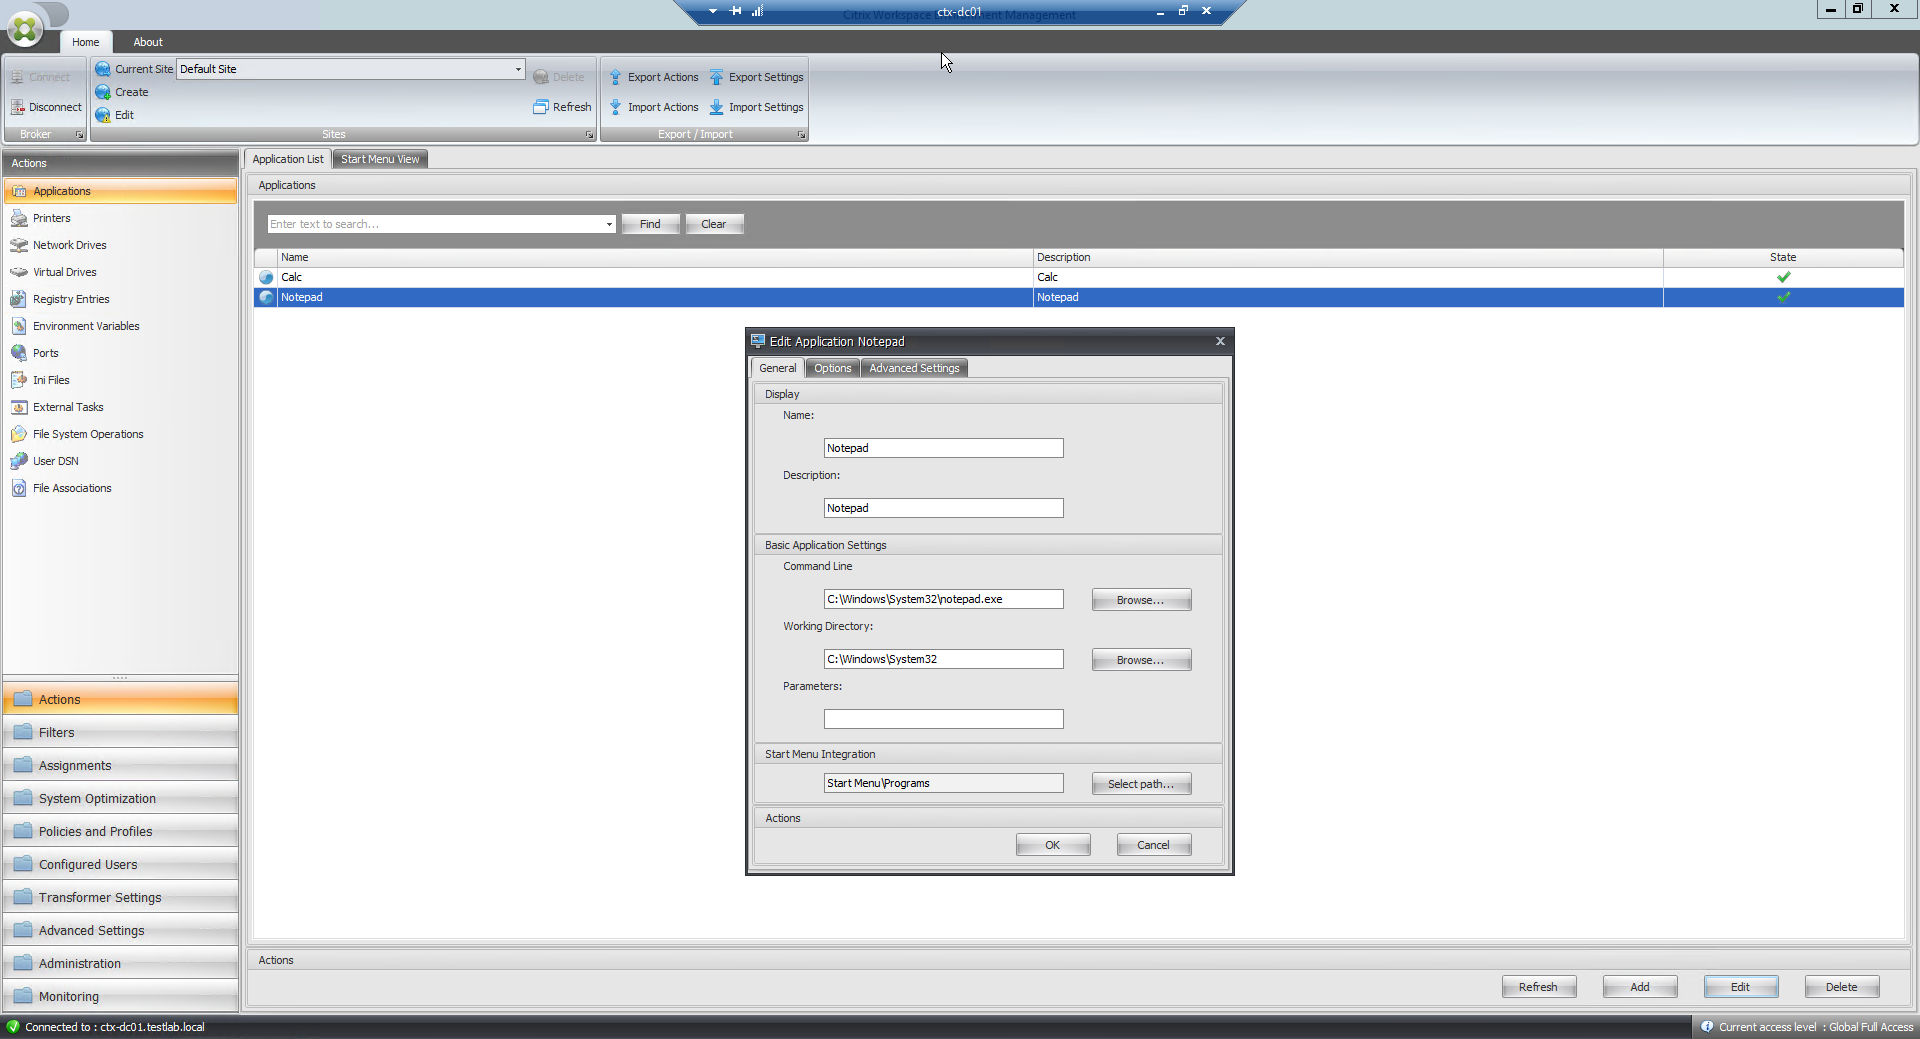
Task: Click the Ports icon
Action: tap(19, 353)
